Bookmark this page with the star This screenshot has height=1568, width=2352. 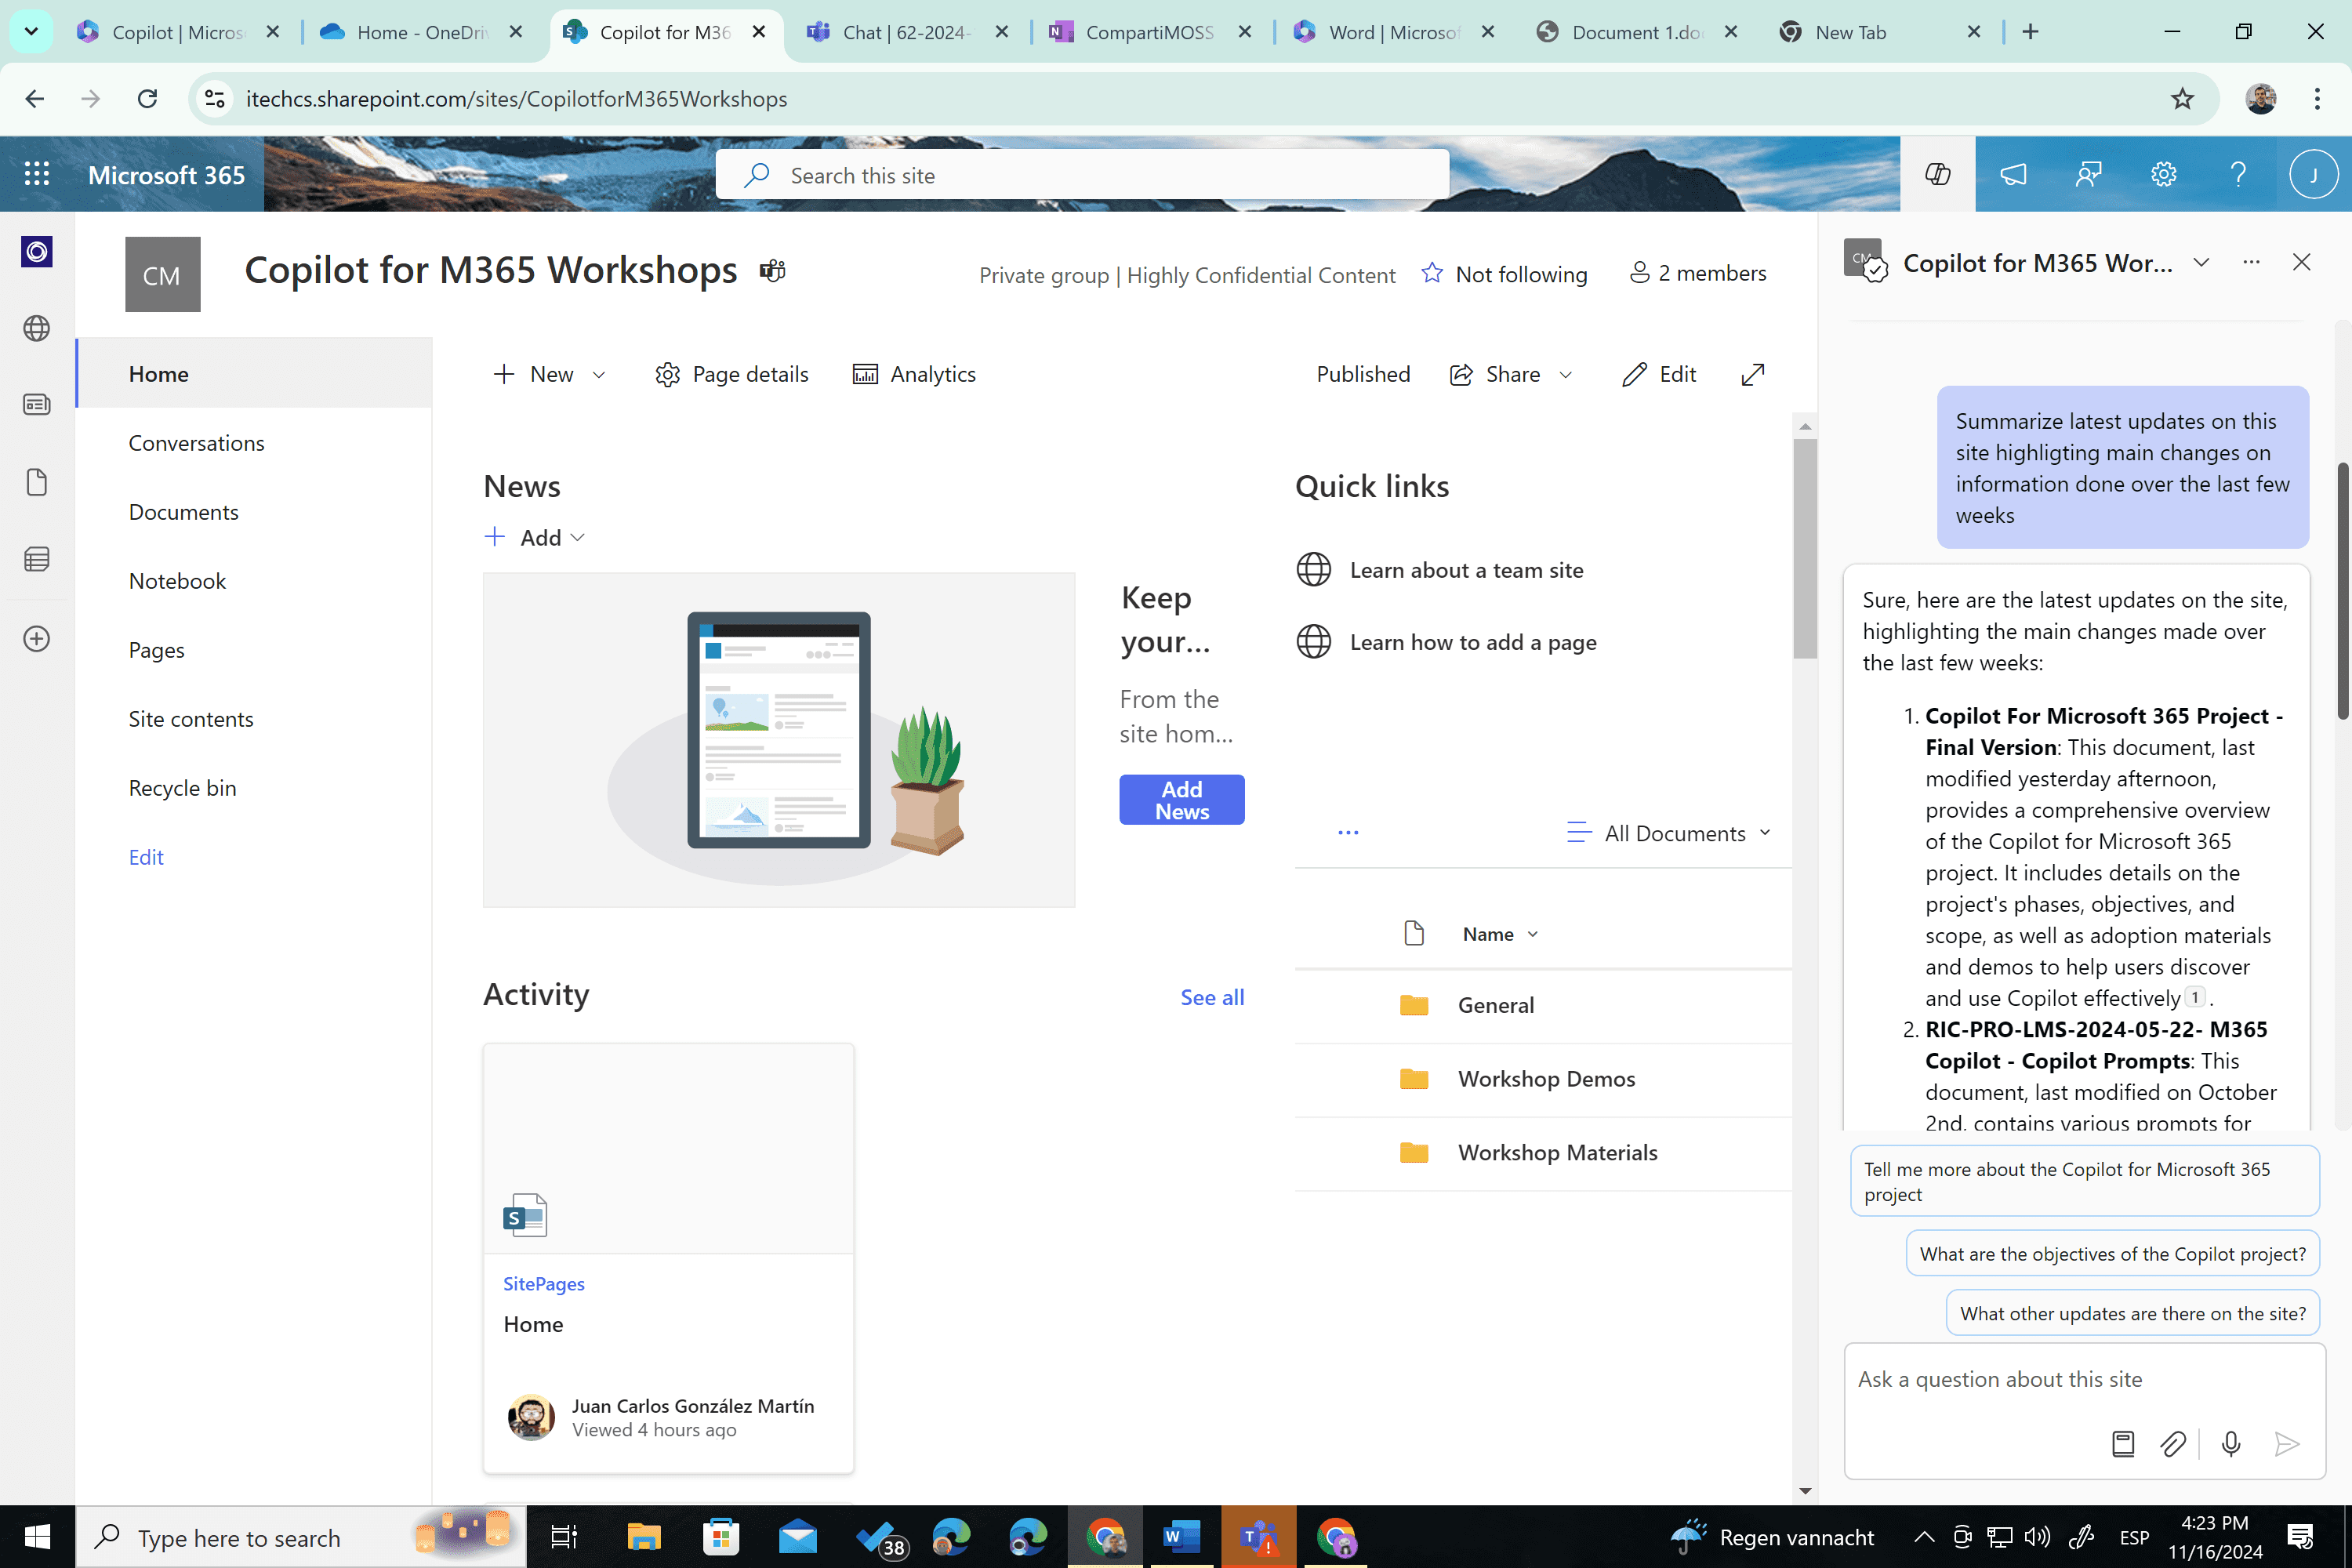coord(2182,99)
